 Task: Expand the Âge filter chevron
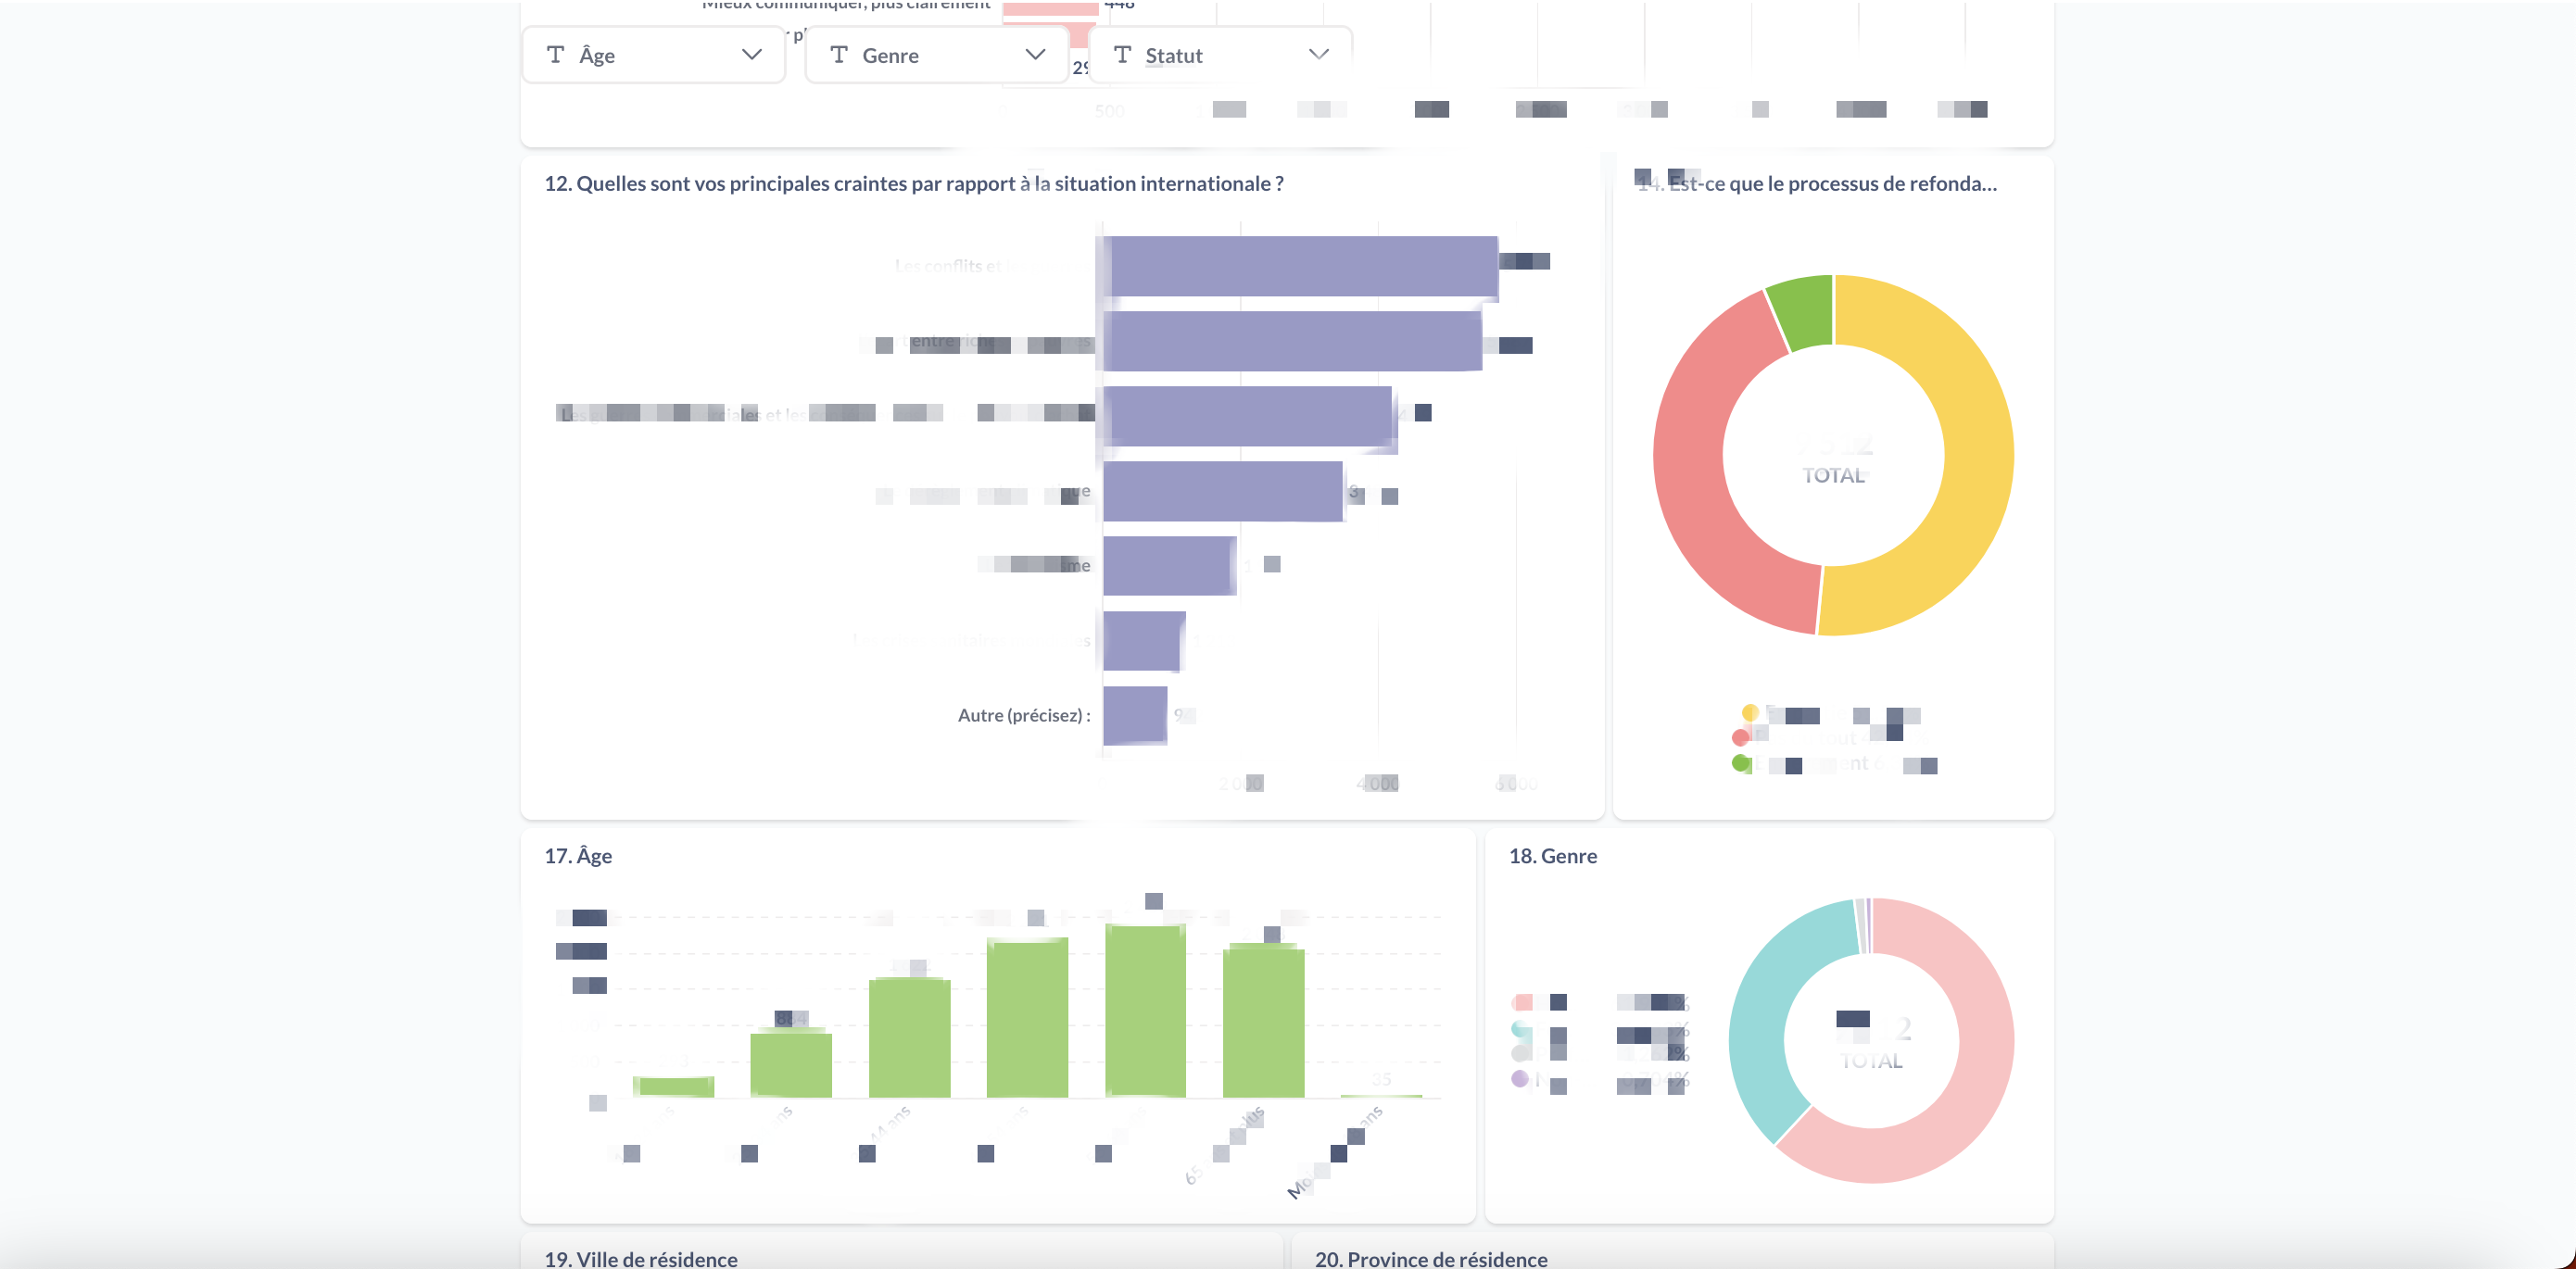[x=752, y=54]
